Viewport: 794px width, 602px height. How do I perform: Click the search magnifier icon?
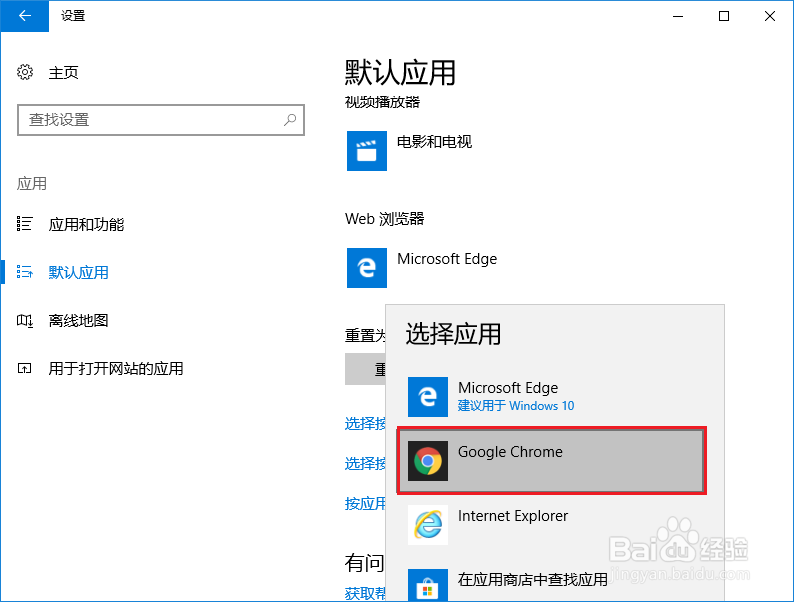[290, 120]
